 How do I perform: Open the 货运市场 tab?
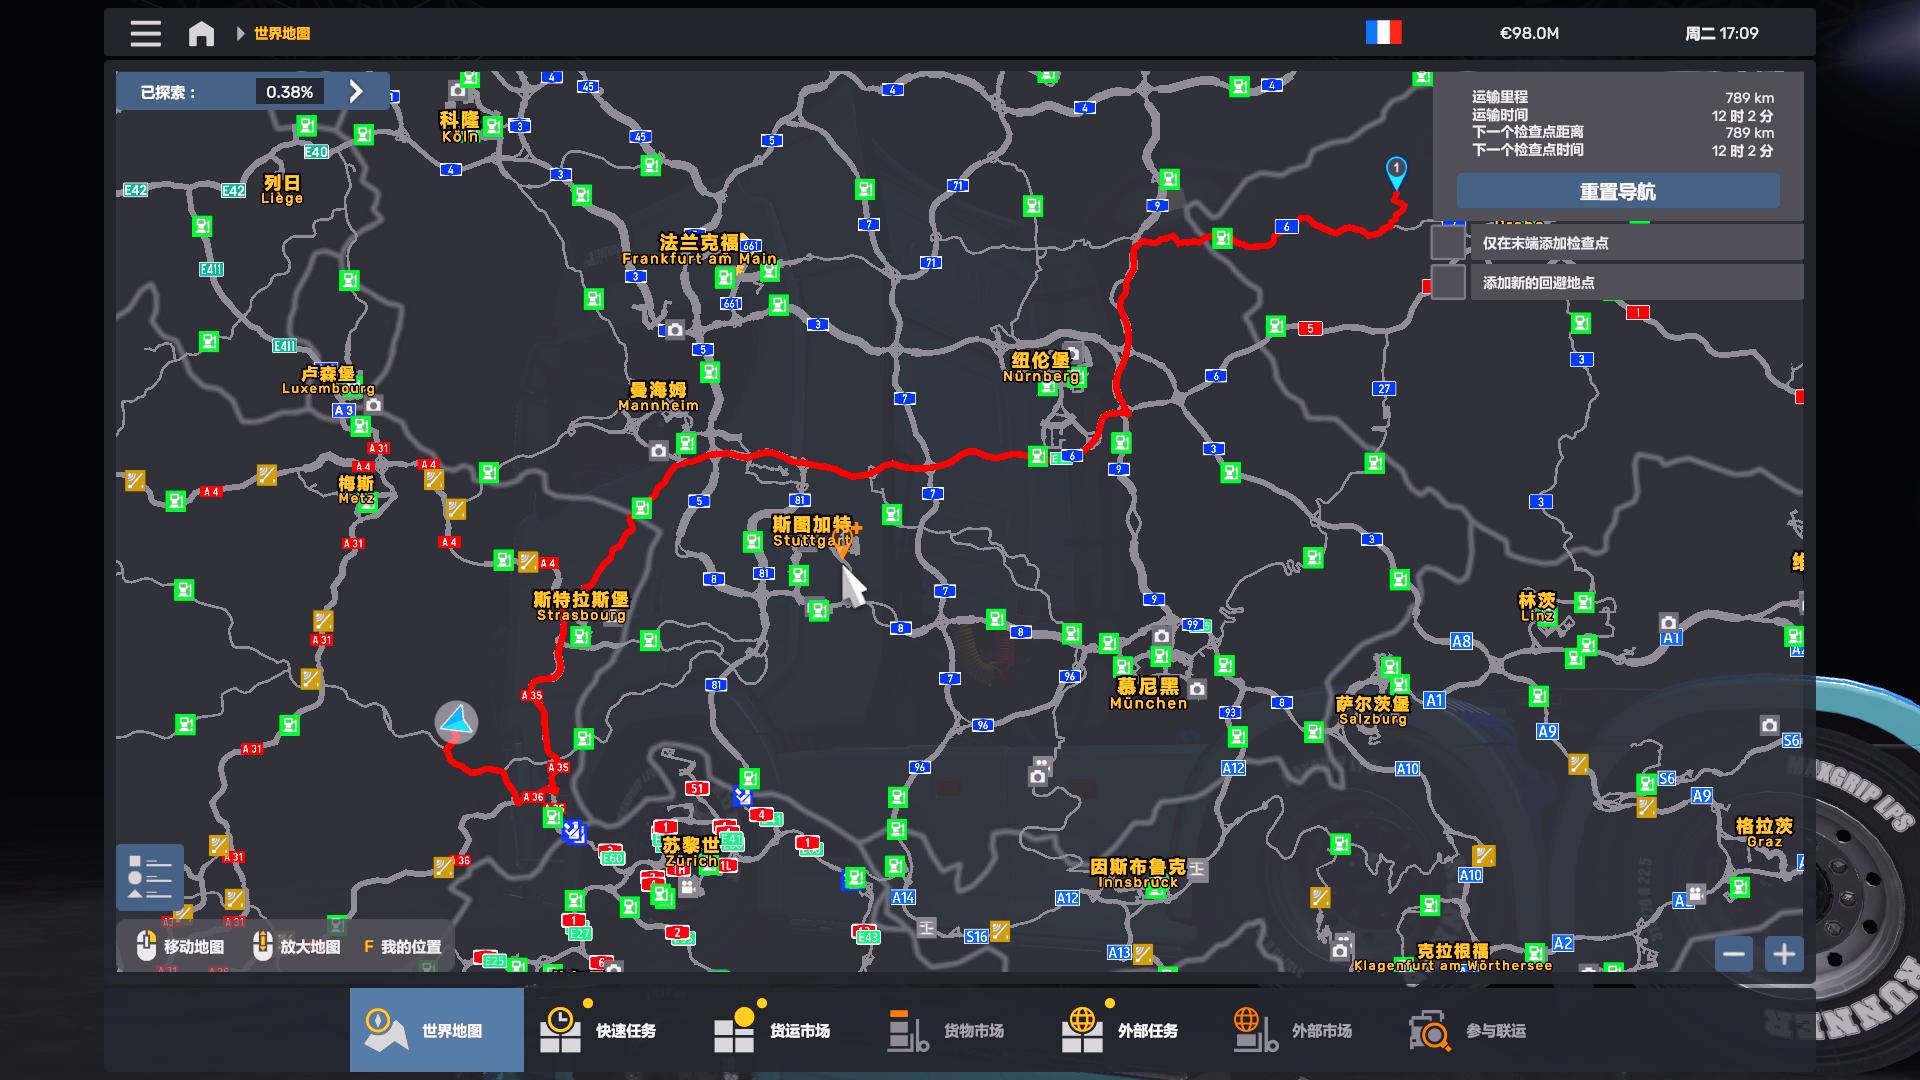772,1030
